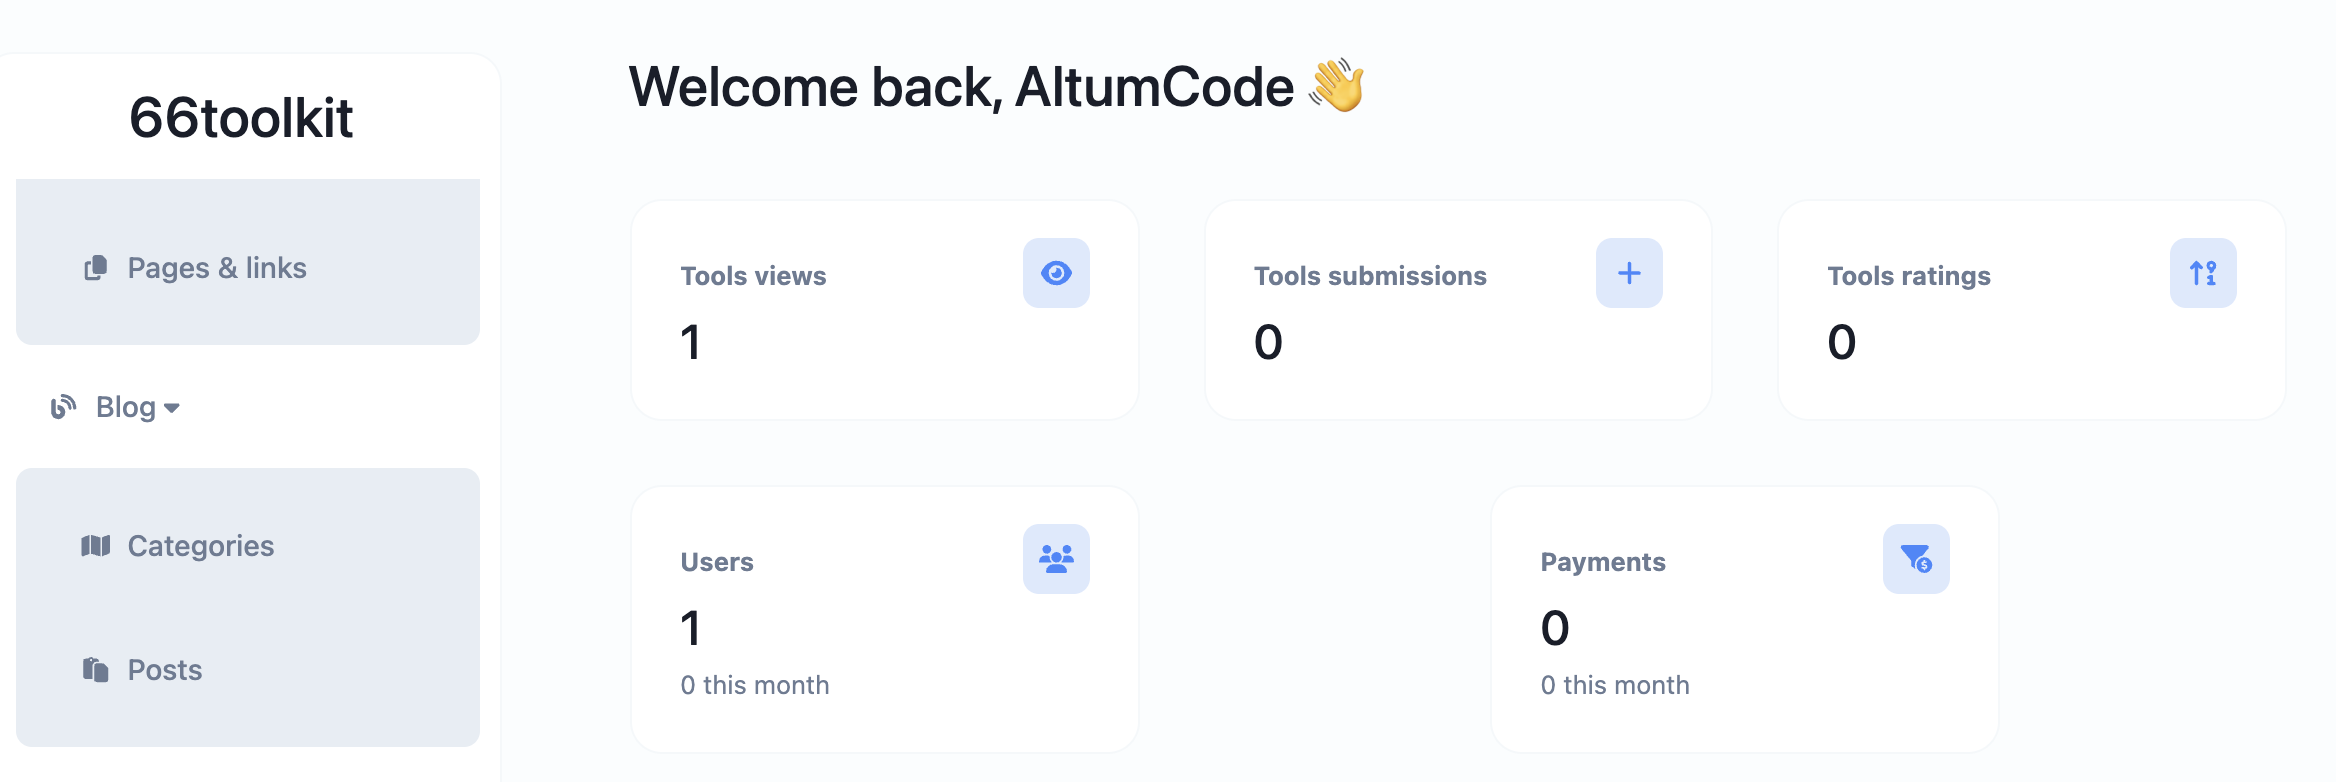
Task: Click the paste icon beside Posts
Action: pos(95,669)
